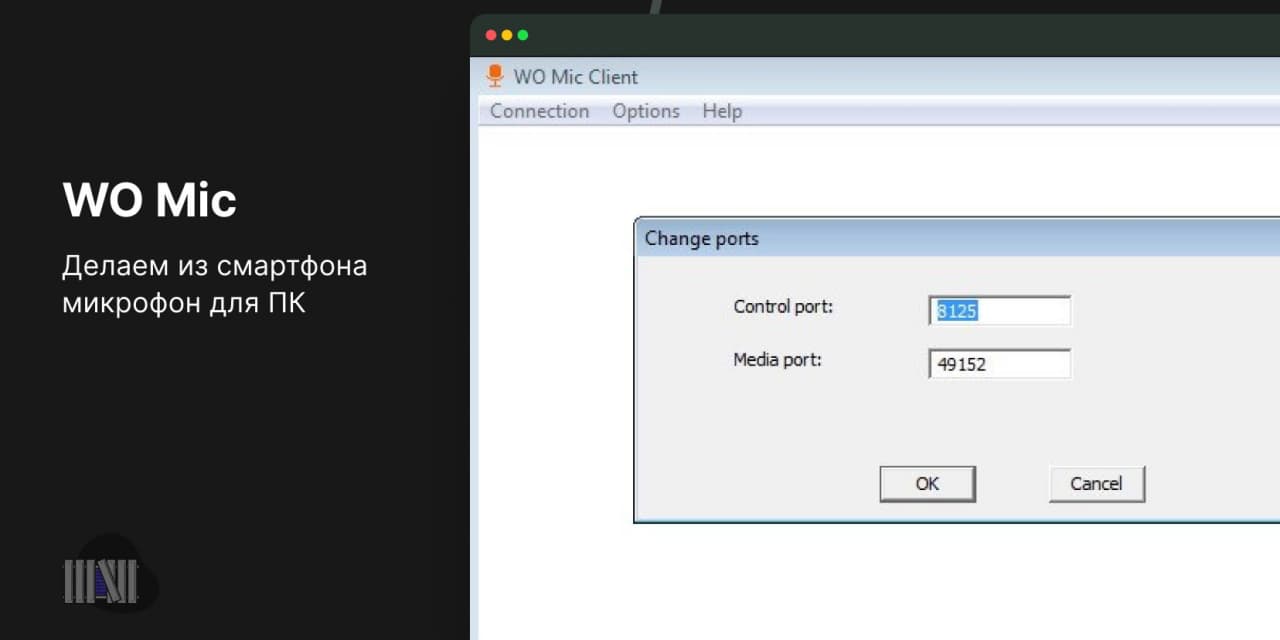Click the Control port input field
This screenshot has height=640, width=1280.
click(x=999, y=311)
